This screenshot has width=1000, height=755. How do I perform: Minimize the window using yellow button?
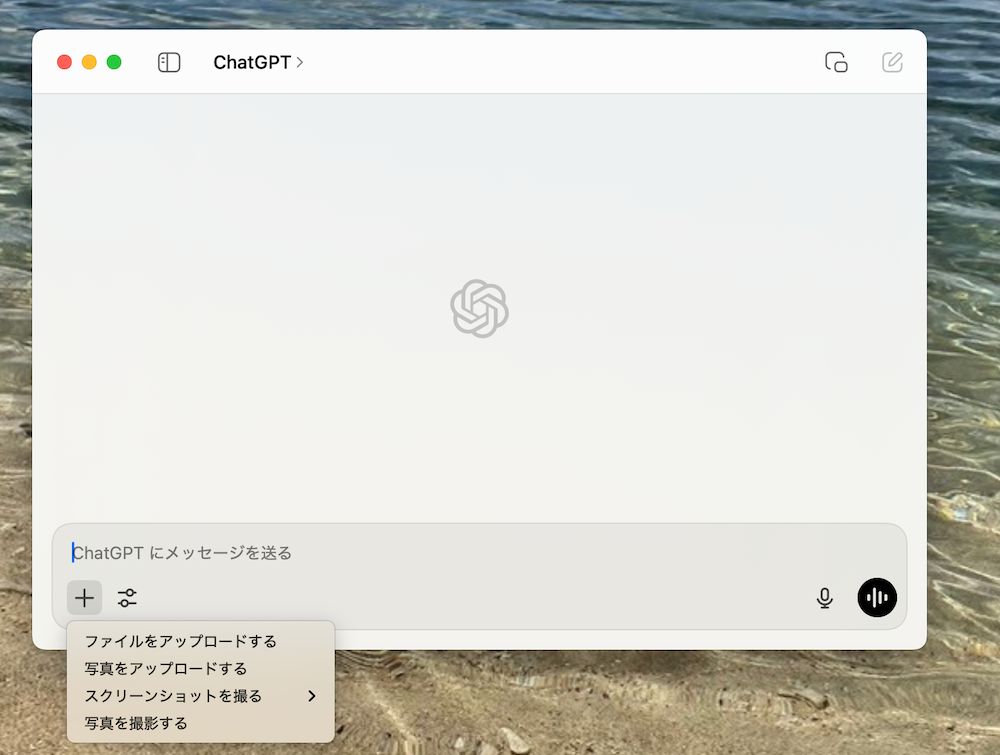[89, 62]
